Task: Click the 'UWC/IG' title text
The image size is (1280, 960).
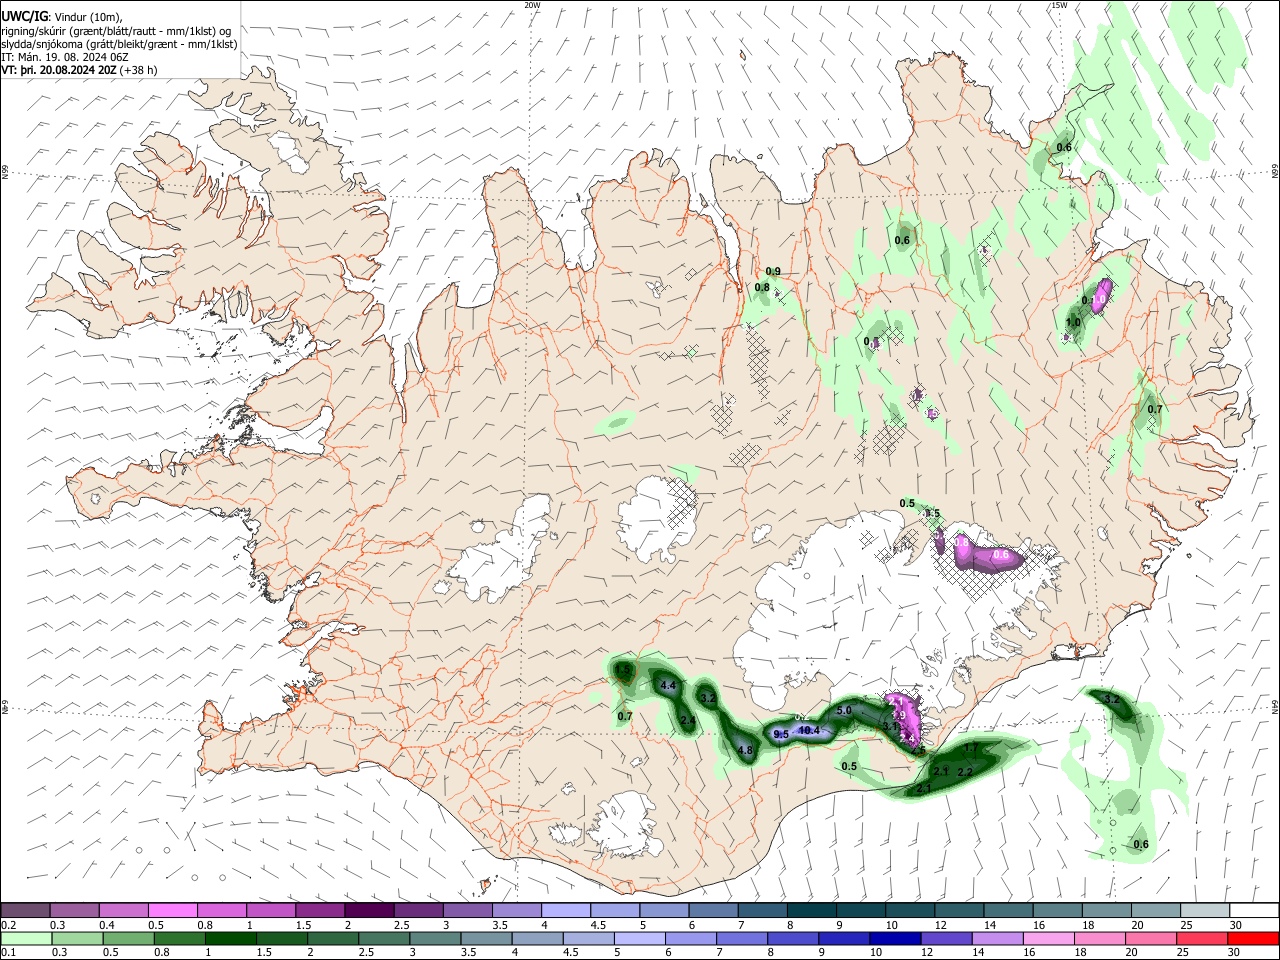Action: pyautogui.click(x=24, y=15)
